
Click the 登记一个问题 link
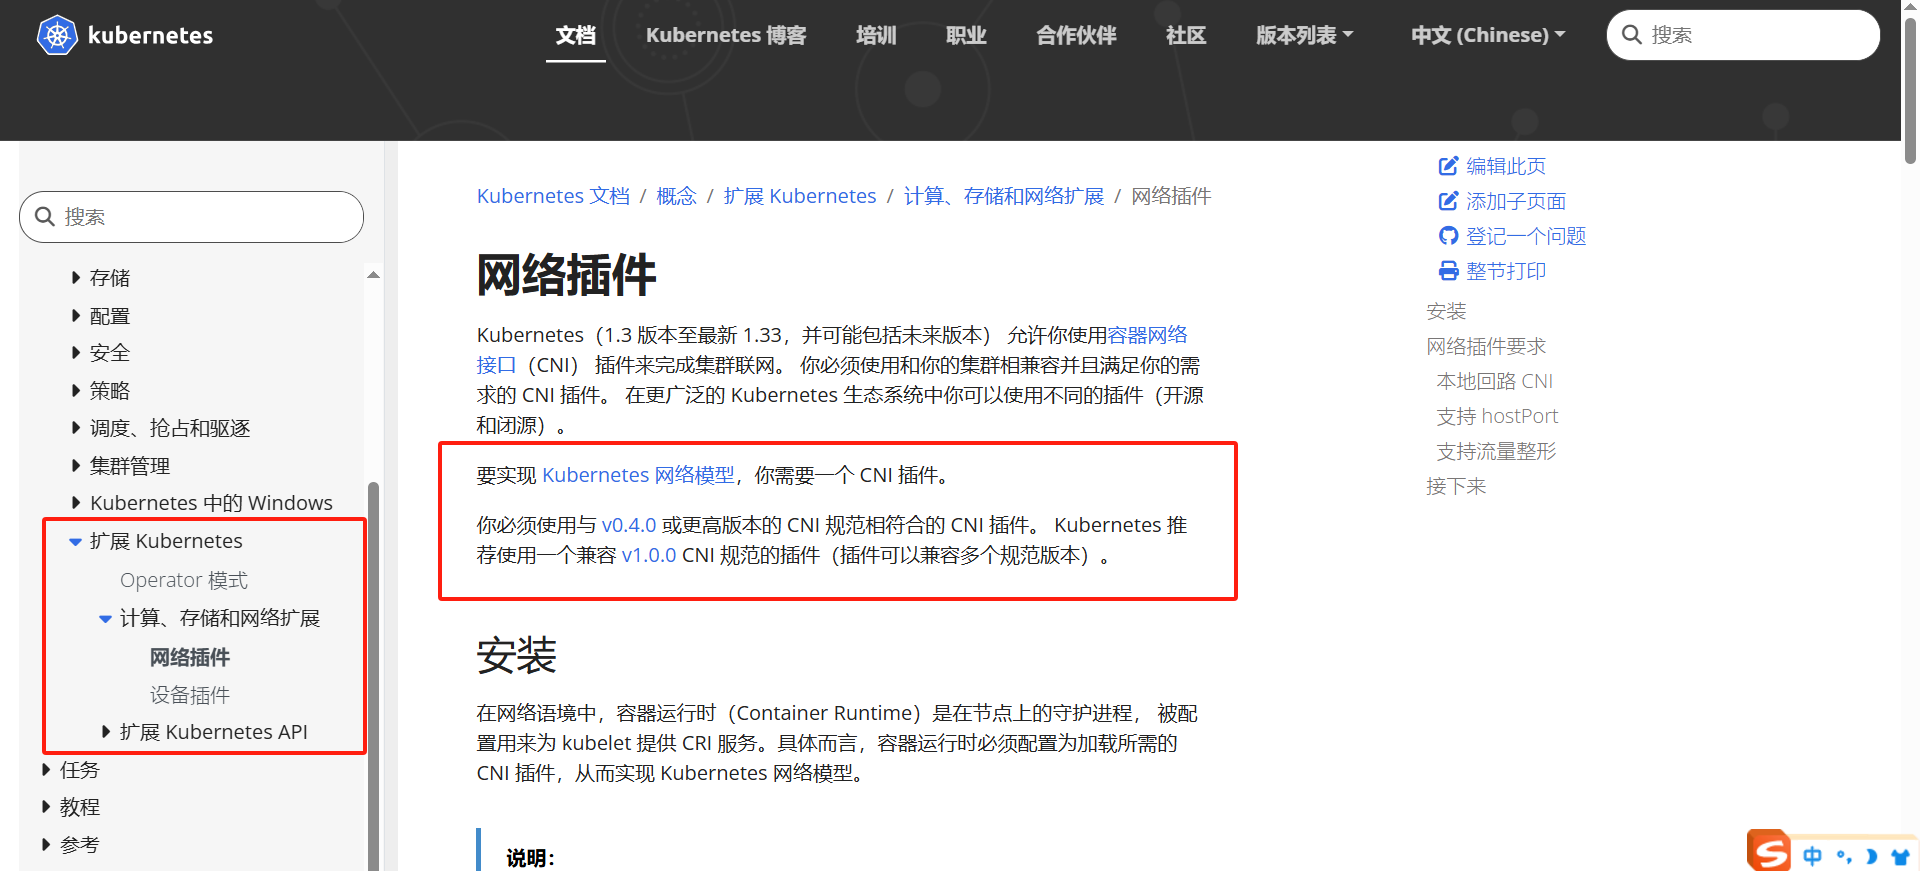click(x=1526, y=236)
